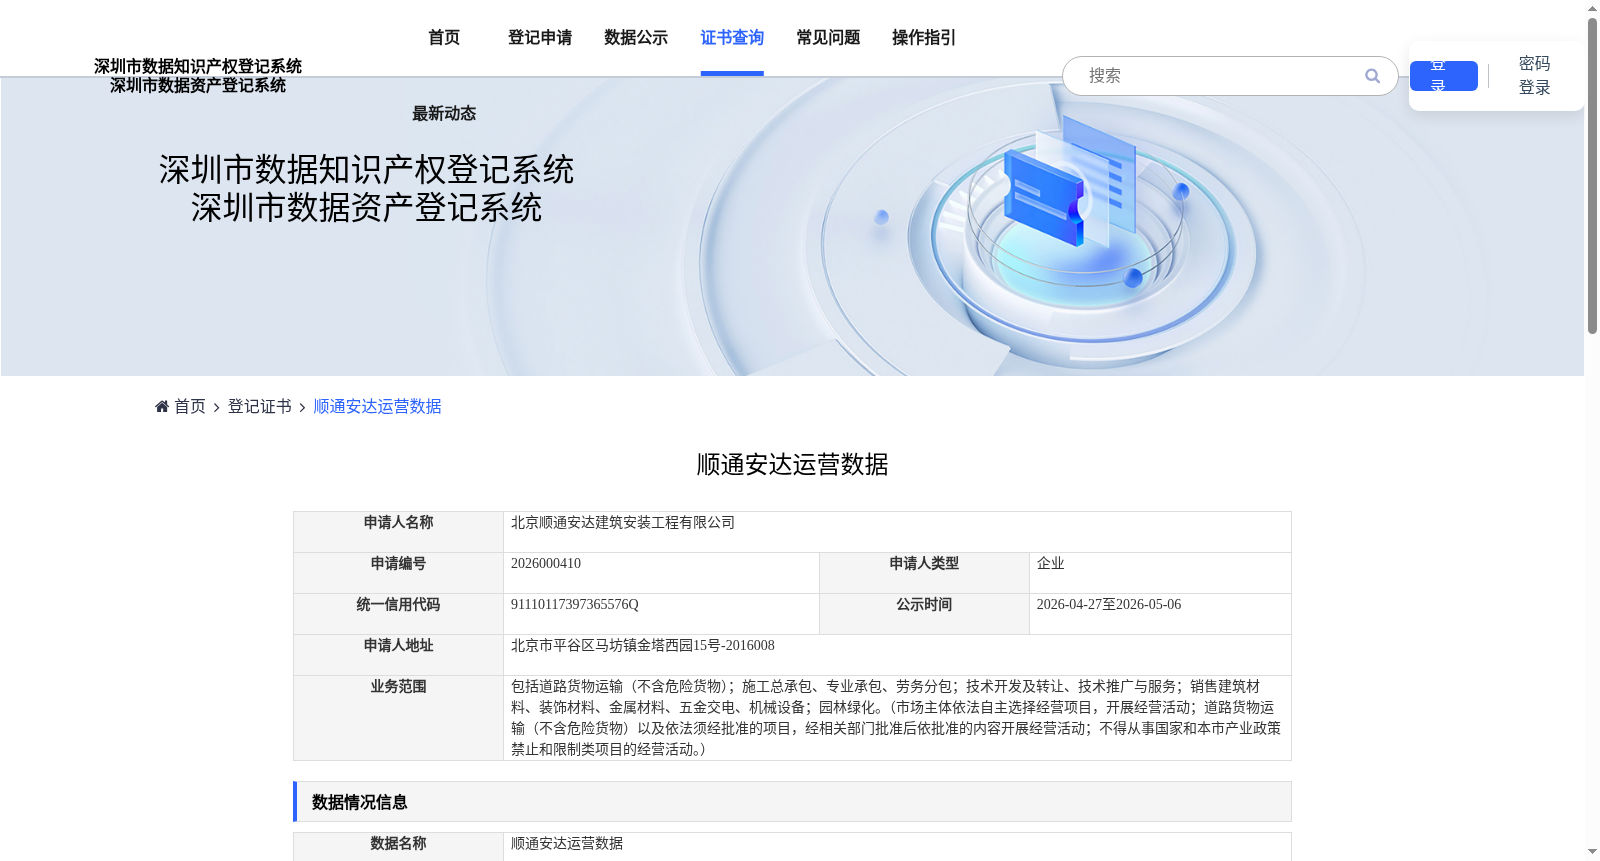Click the search magnifier icon
Viewport: 1600px width, 861px height.
click(1372, 76)
